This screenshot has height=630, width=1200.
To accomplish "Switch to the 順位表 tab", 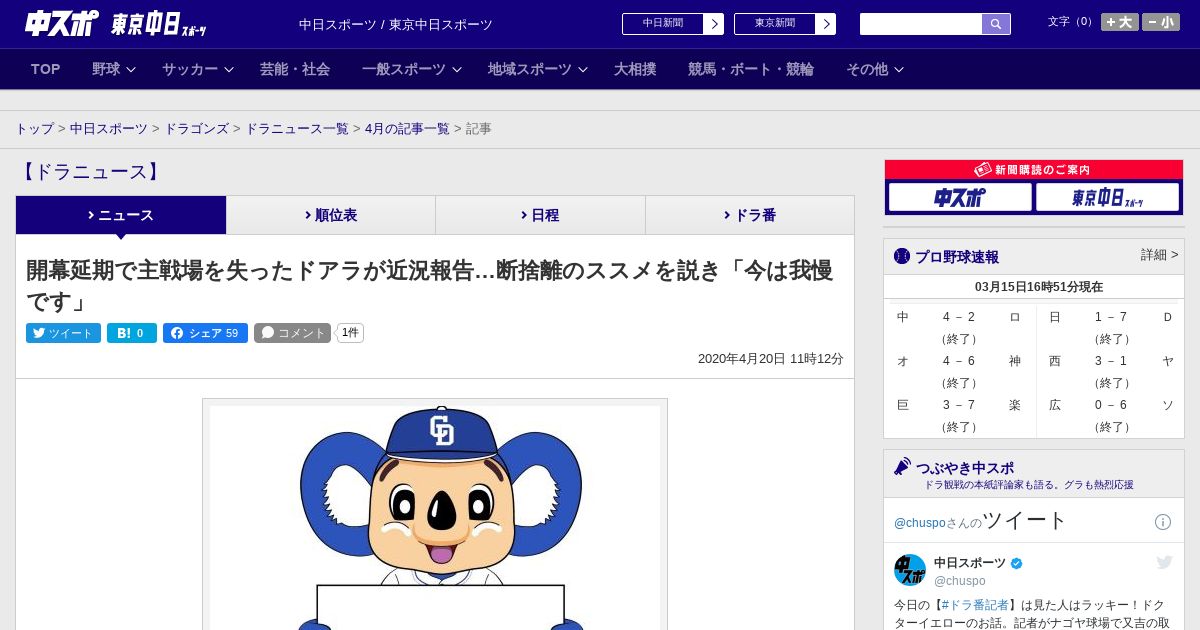I will click(x=330, y=215).
